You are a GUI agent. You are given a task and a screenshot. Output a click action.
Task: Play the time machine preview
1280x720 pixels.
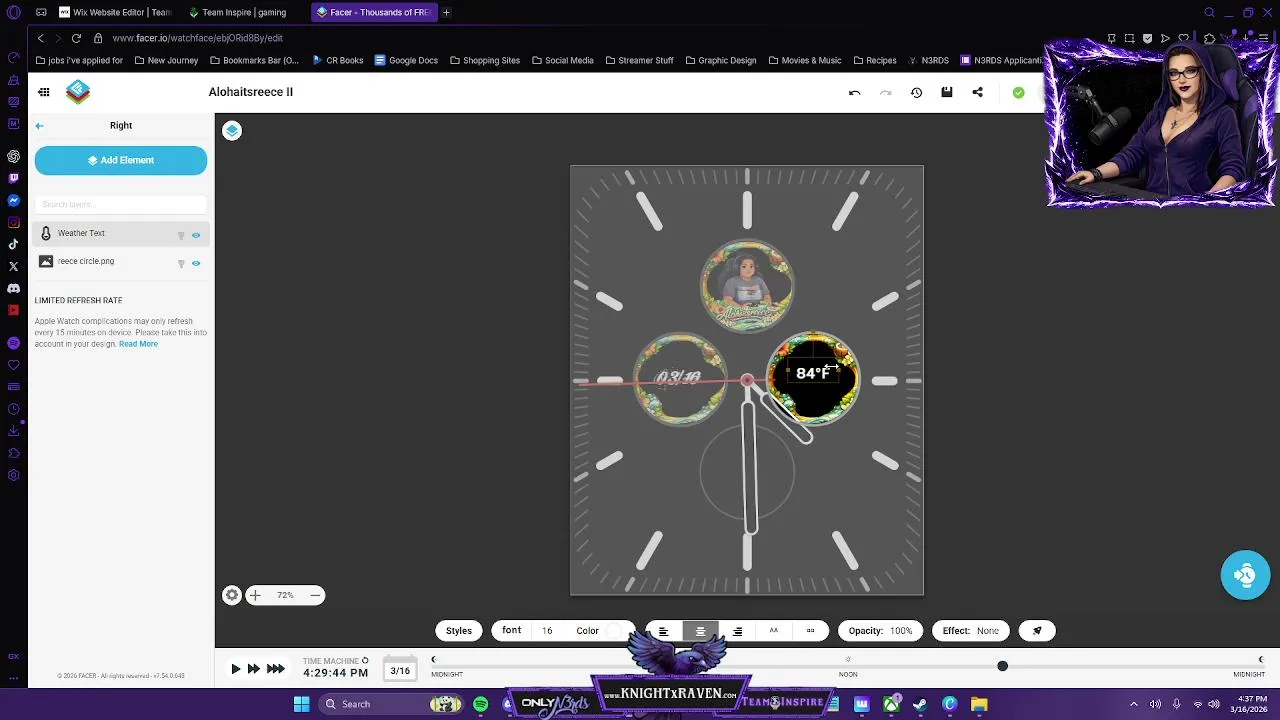click(236, 669)
